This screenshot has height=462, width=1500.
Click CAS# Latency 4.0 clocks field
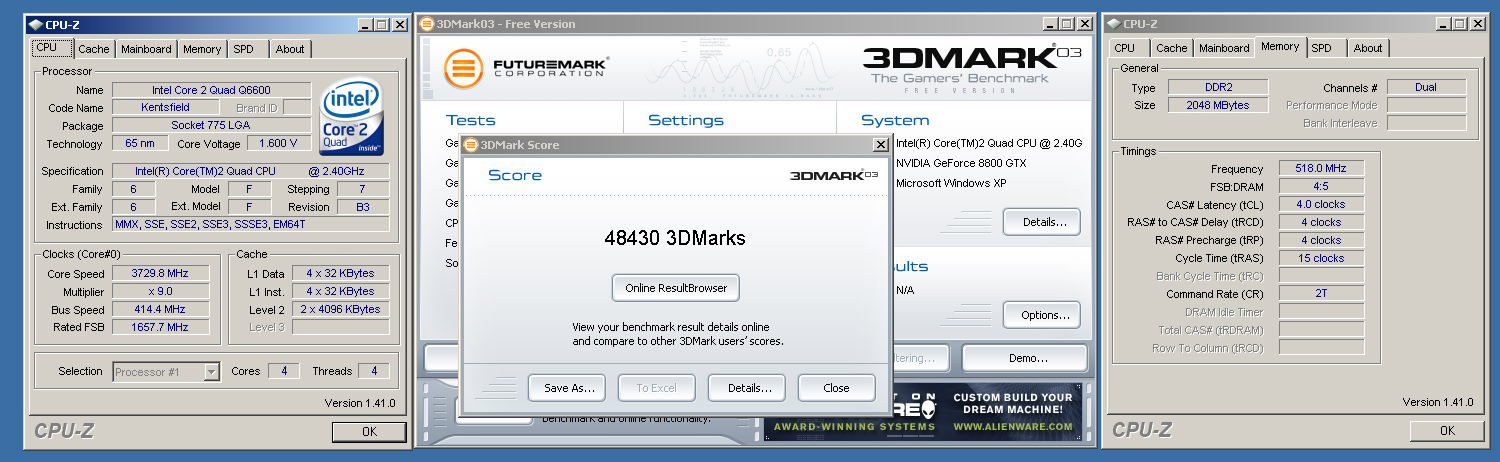[1321, 204]
